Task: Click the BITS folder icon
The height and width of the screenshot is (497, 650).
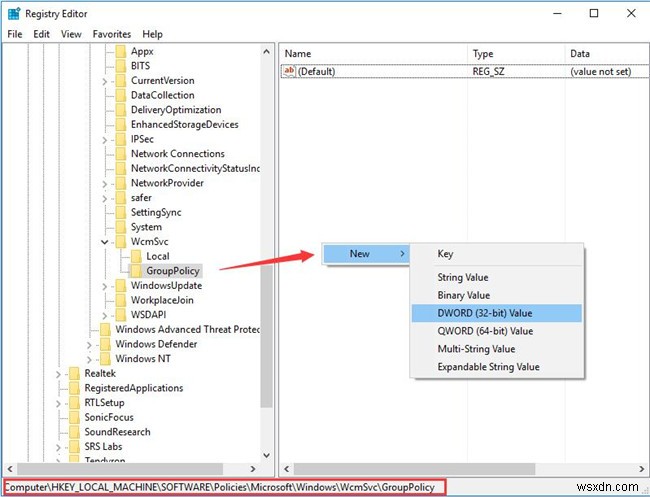Action: click(x=121, y=66)
